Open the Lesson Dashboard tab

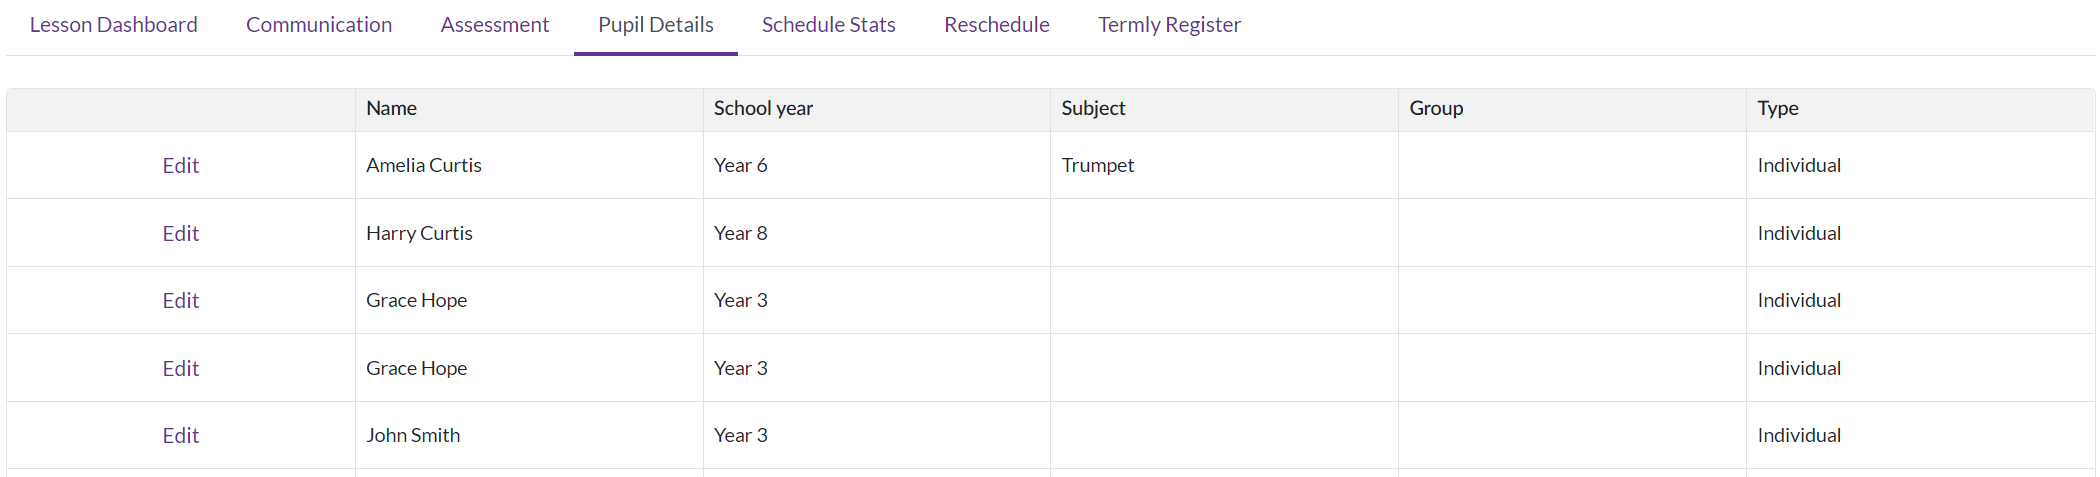(x=114, y=25)
